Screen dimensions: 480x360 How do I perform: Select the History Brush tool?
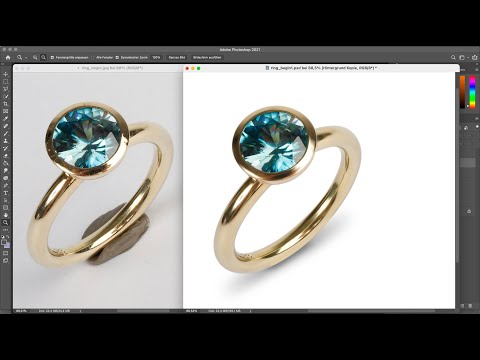tap(6, 148)
